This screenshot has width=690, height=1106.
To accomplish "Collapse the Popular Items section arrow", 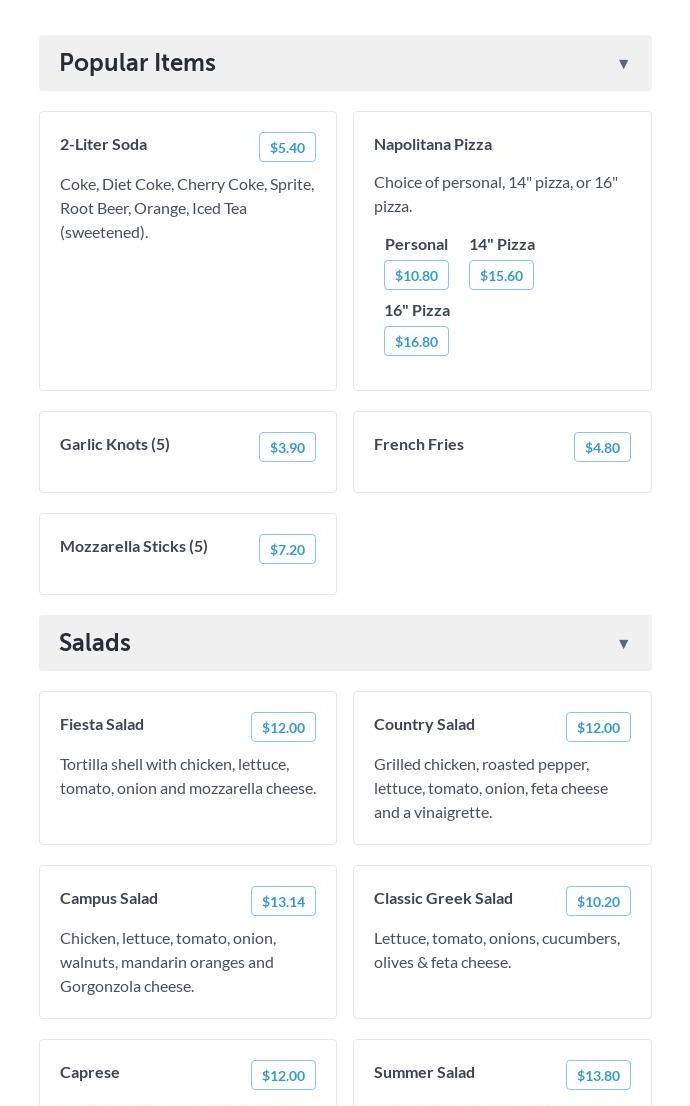I will pos(623,64).
